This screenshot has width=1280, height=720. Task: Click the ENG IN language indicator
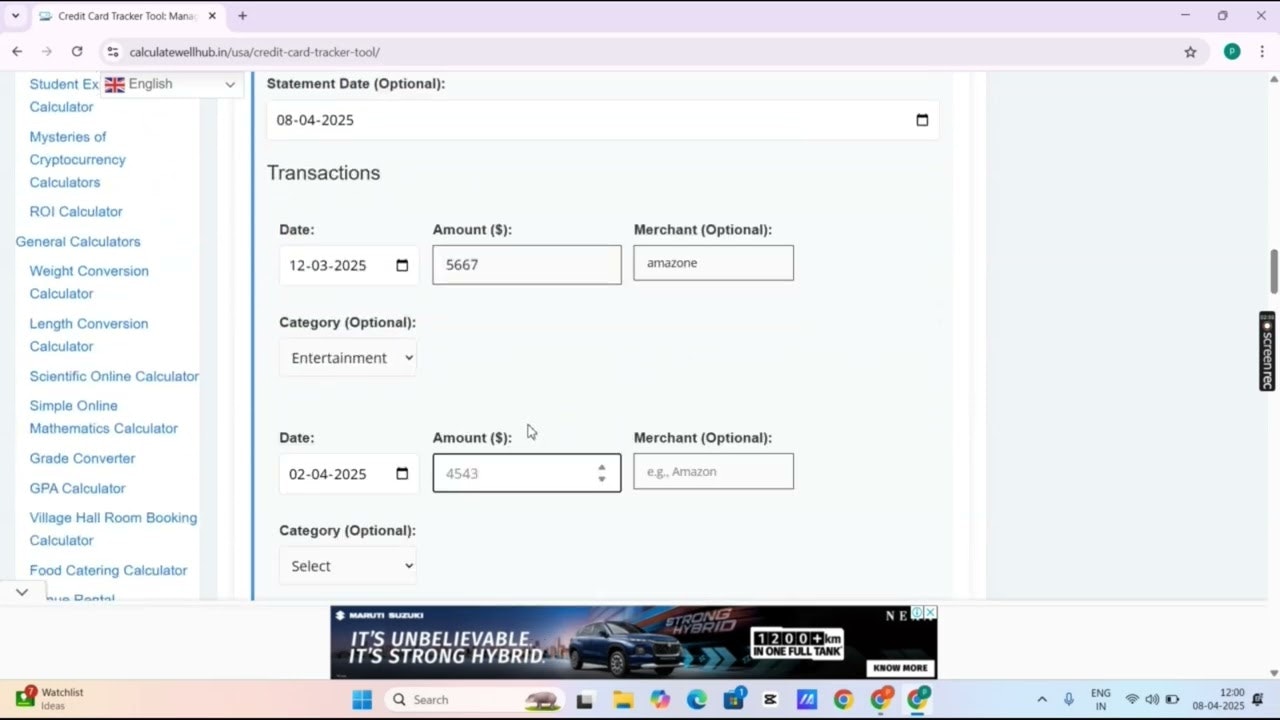(x=1100, y=699)
